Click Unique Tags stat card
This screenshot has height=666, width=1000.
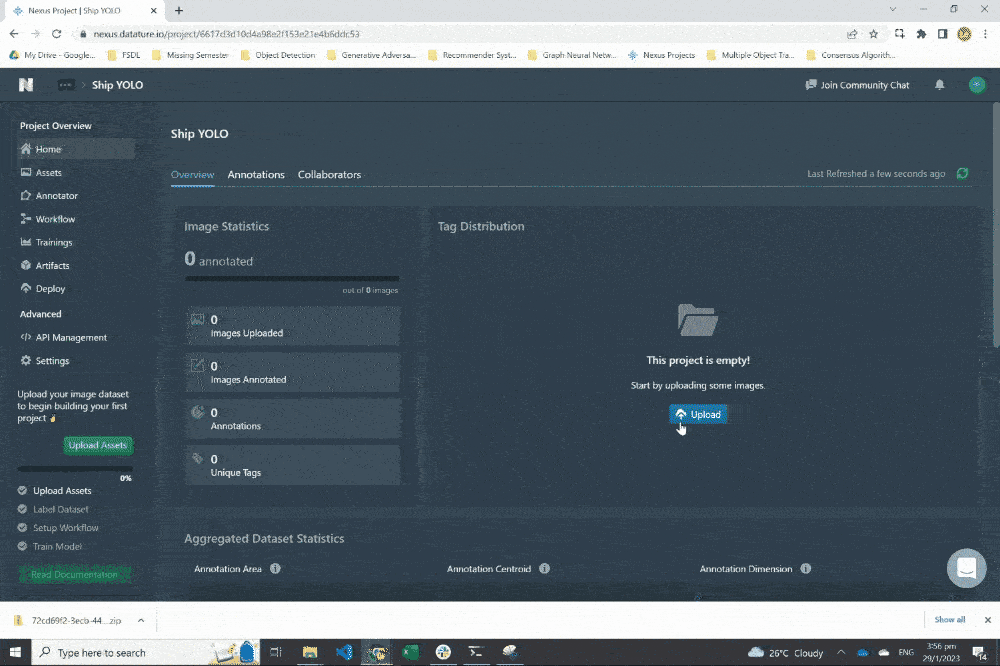(293, 466)
